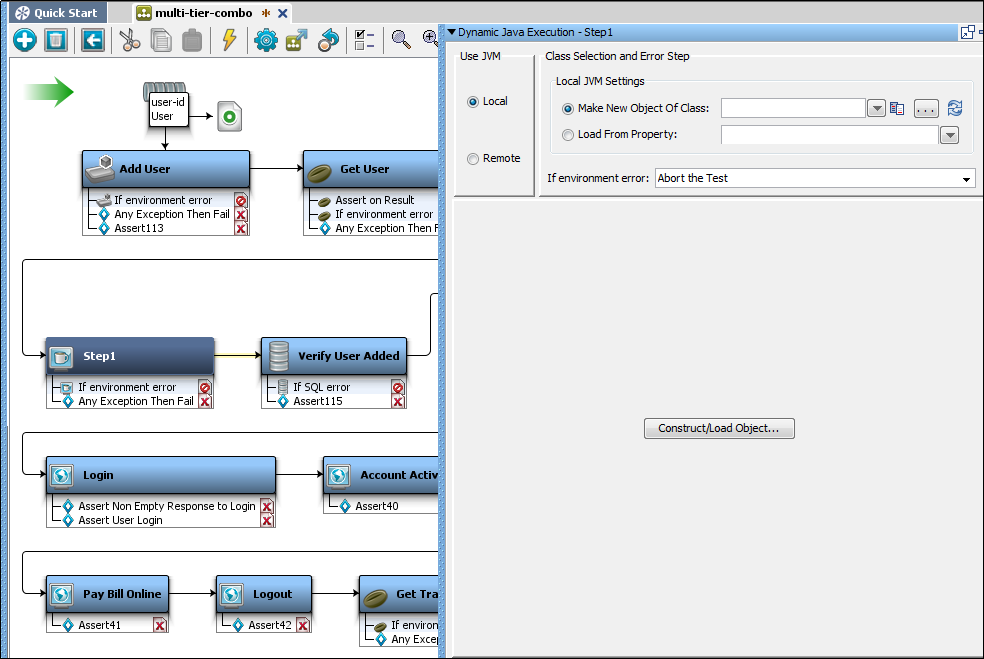Run the test with the lightning bolt icon

[x=228, y=40]
